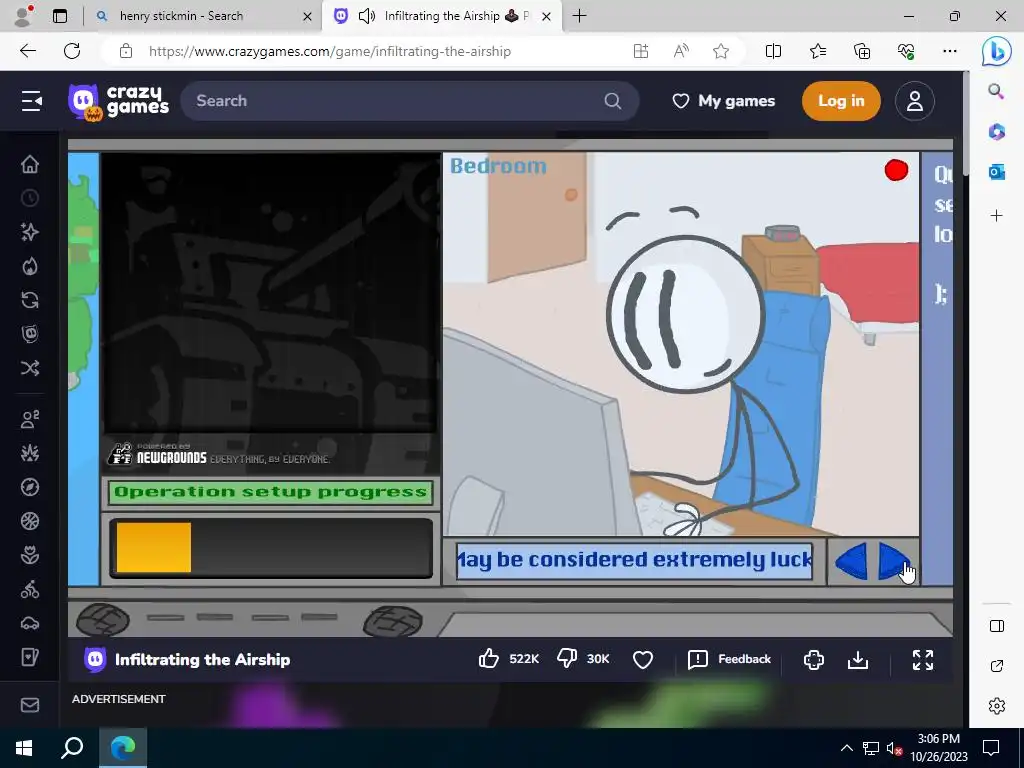Click the orange Log in button
This screenshot has width=1024, height=768.
click(841, 101)
